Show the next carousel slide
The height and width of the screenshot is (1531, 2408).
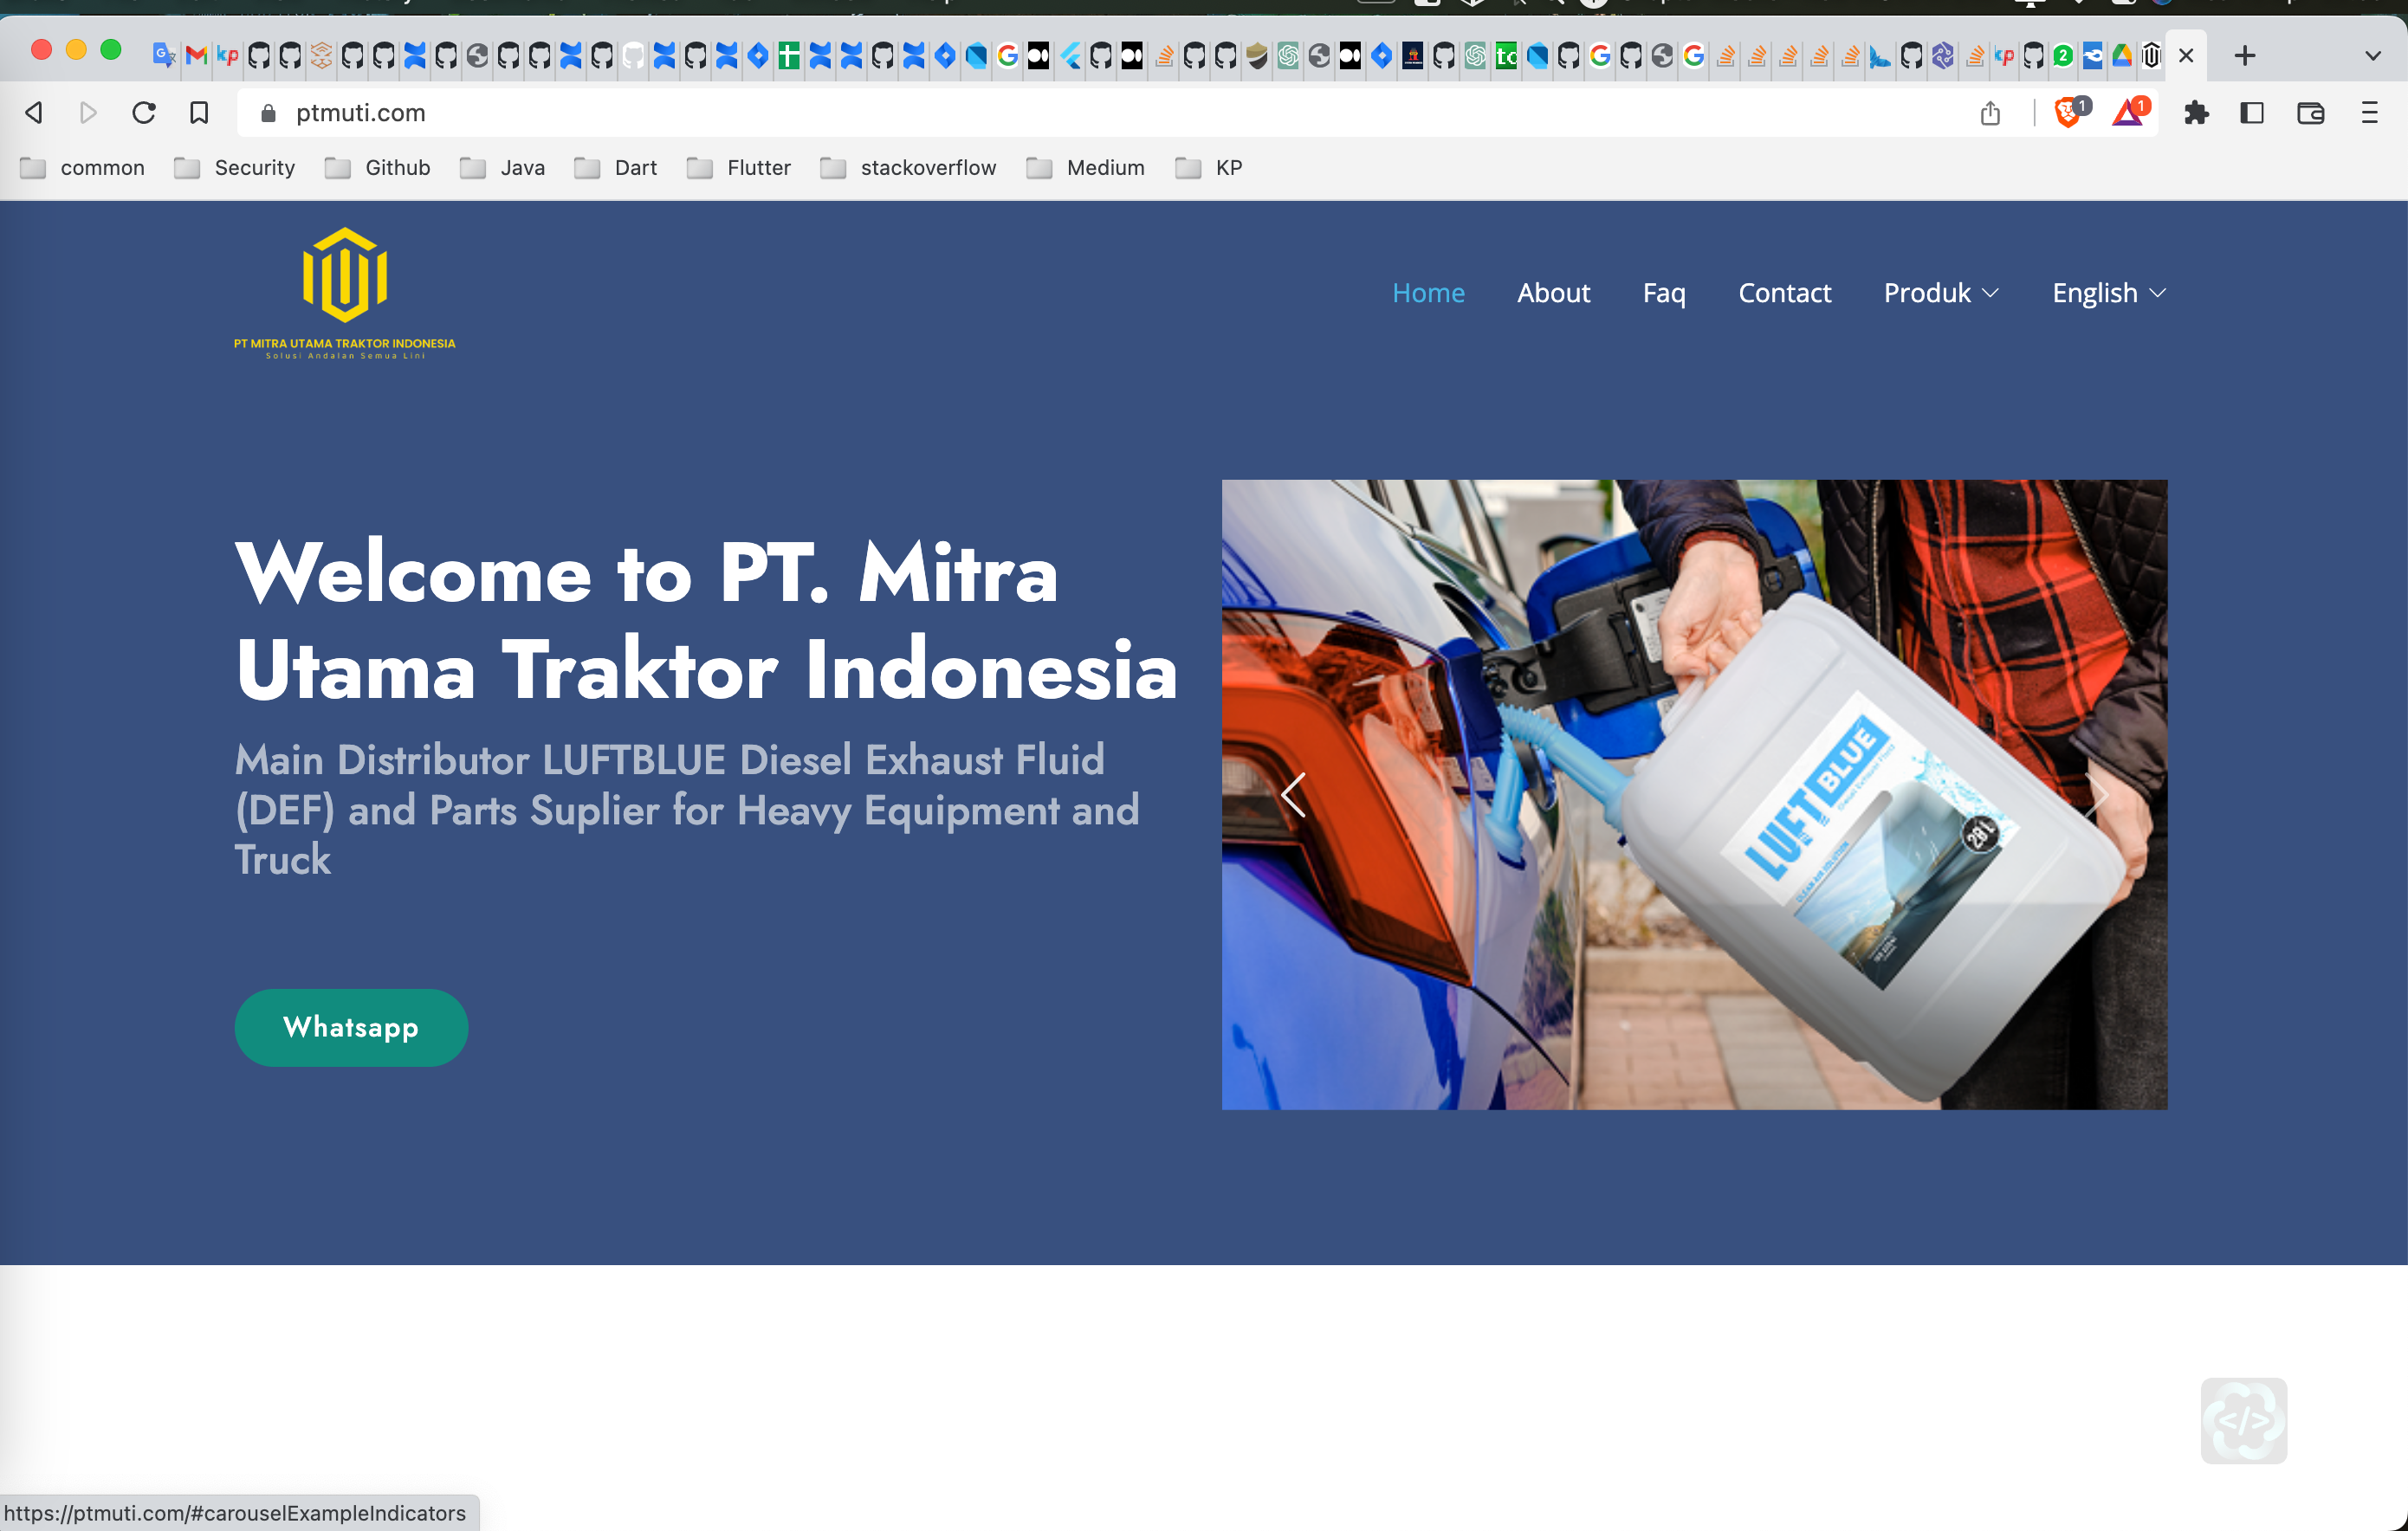[2096, 795]
